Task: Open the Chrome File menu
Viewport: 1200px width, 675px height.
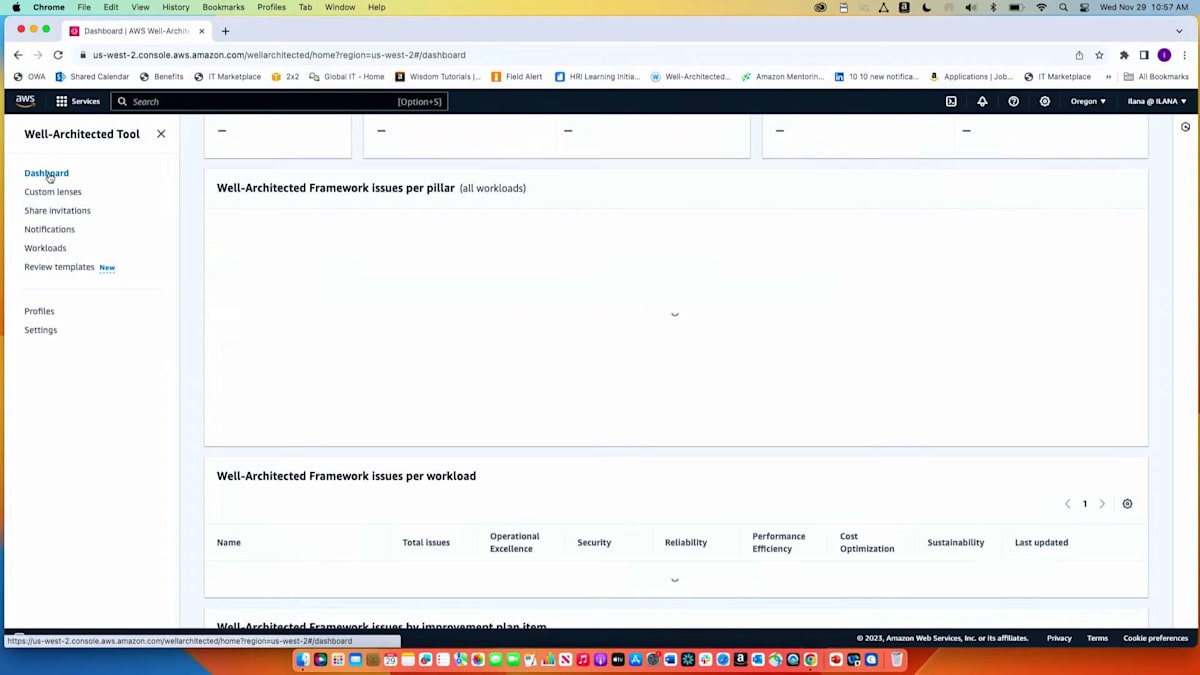Action: [x=84, y=7]
